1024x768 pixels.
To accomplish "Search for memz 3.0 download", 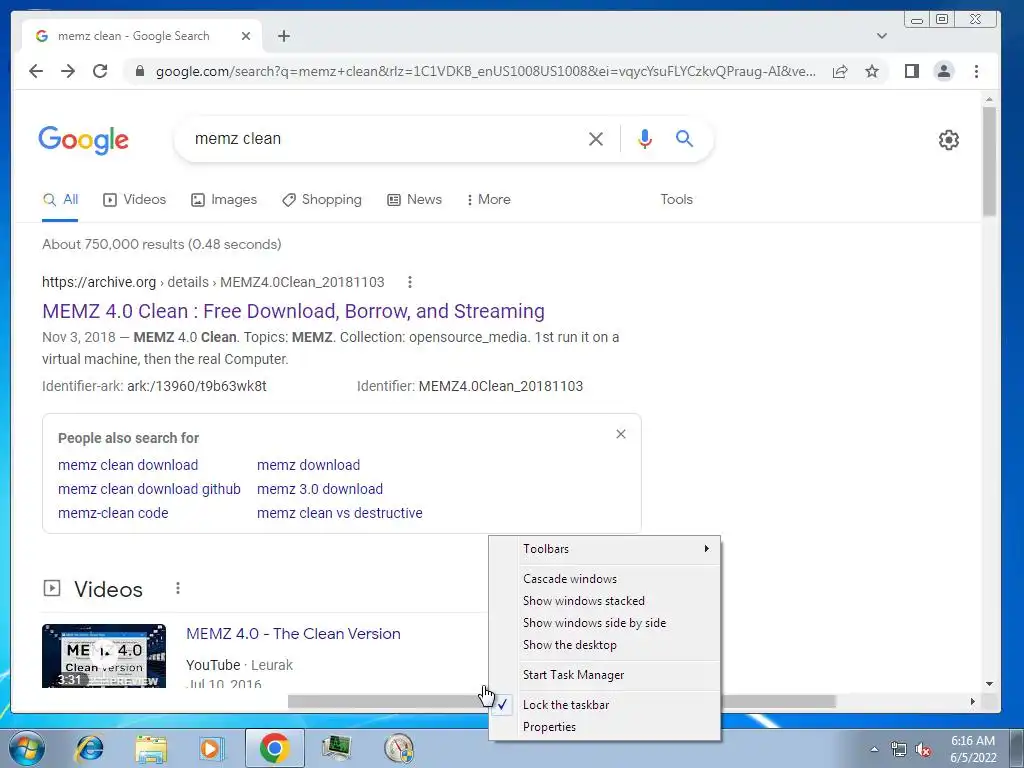I will 320,489.
